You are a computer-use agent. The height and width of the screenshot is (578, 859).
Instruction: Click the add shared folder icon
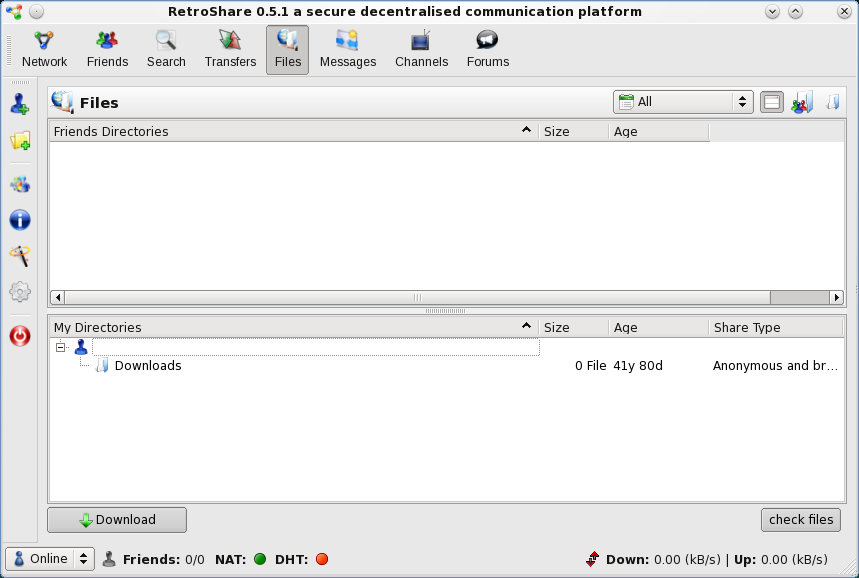(20, 140)
